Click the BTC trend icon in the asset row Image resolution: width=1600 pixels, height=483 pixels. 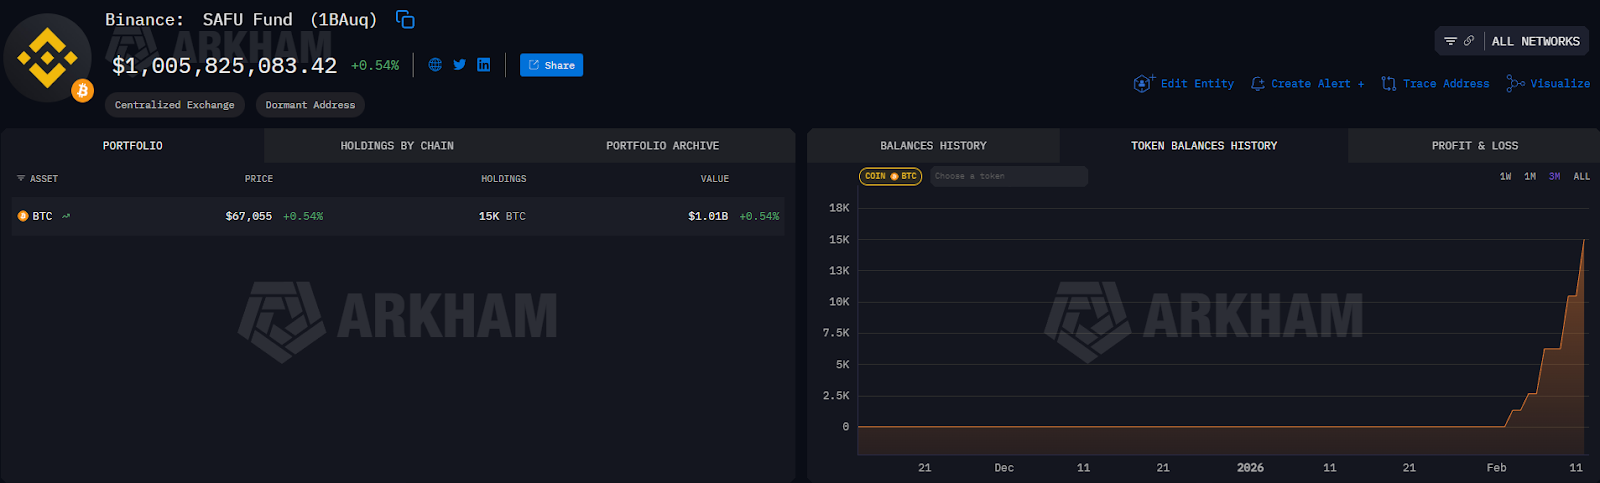(x=66, y=216)
